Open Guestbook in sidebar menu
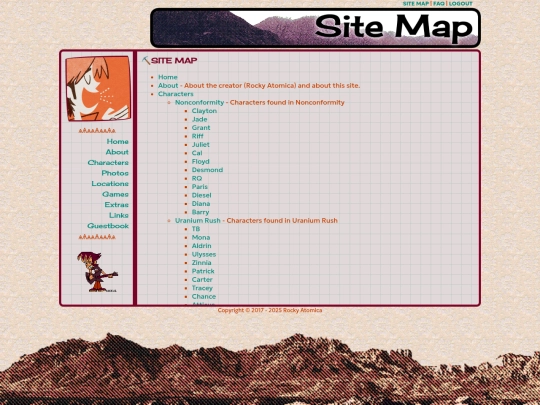This screenshot has height=405, width=540. (x=108, y=226)
